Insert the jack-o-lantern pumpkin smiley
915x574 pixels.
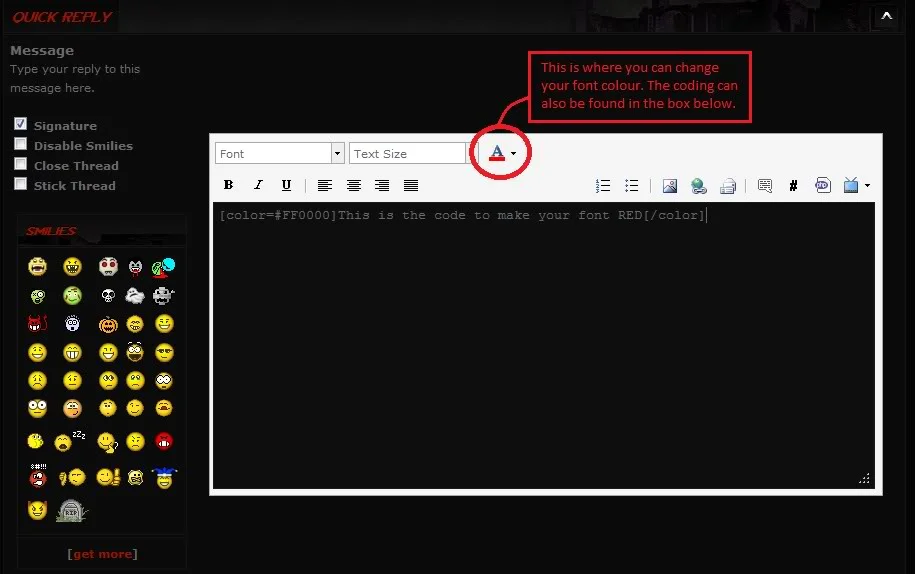[108, 324]
